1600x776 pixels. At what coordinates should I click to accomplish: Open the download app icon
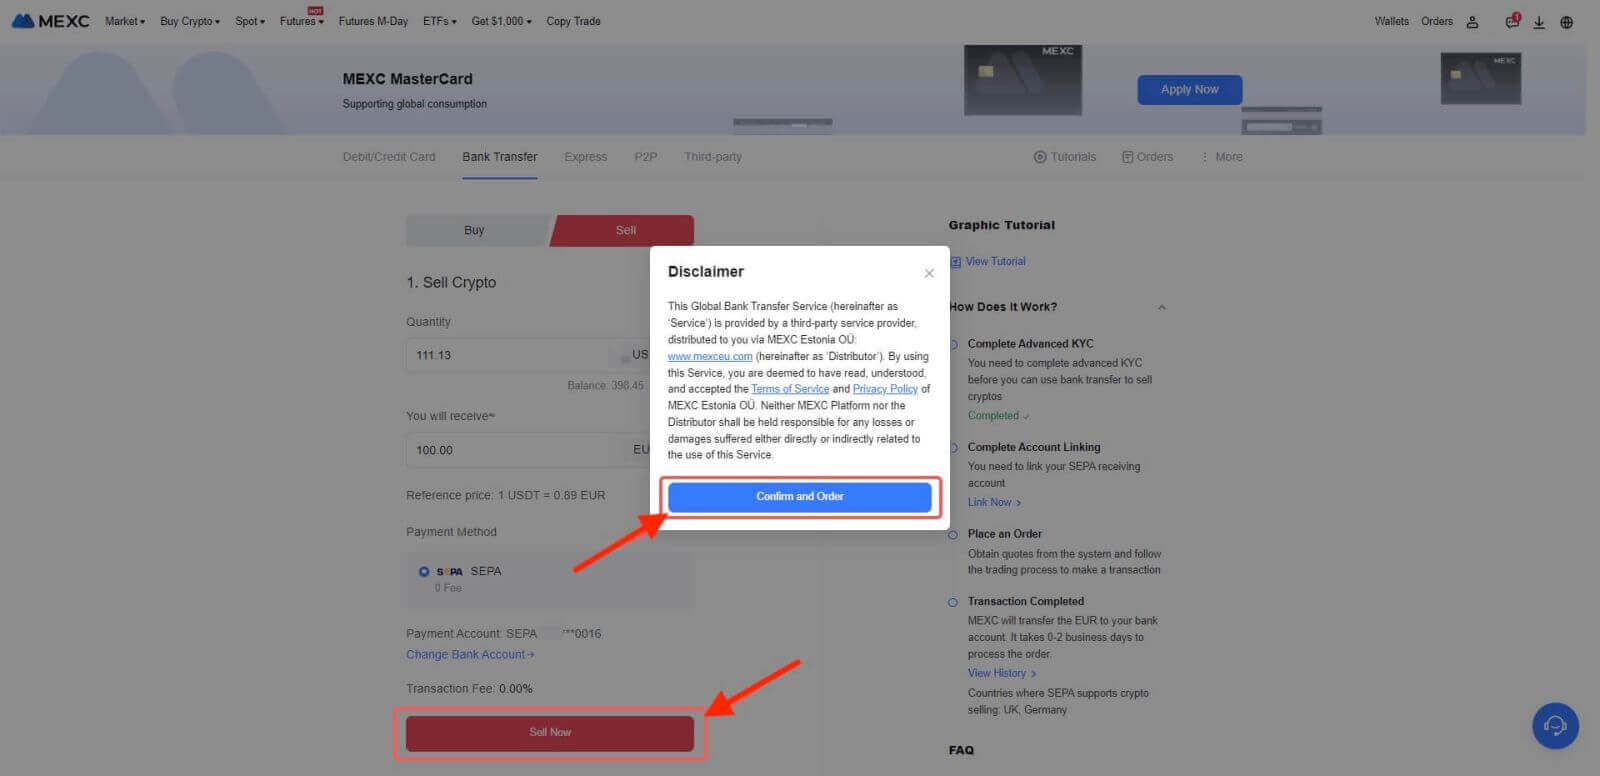[1539, 22]
